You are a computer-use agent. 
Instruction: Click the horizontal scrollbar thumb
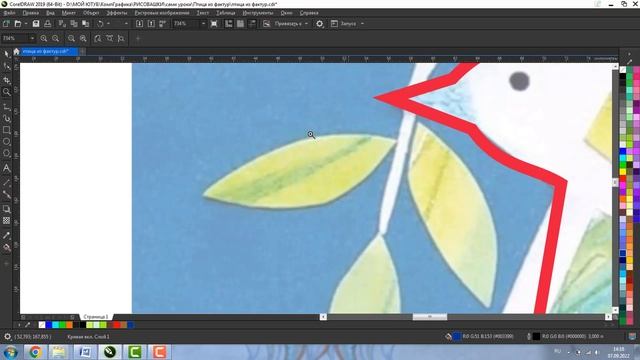pos(430,317)
